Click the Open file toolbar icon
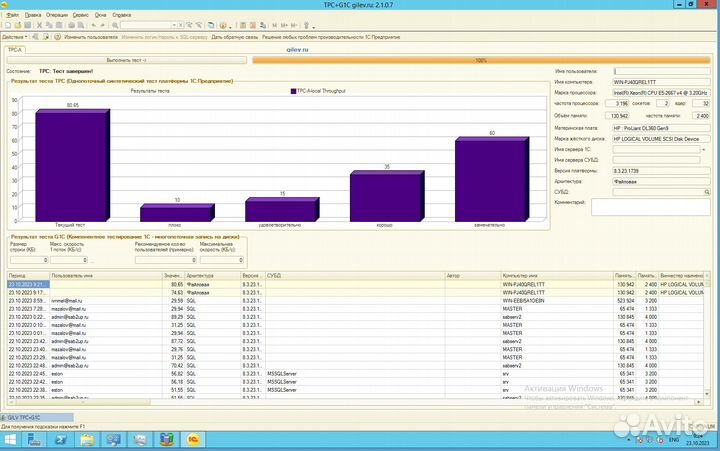 (18, 25)
